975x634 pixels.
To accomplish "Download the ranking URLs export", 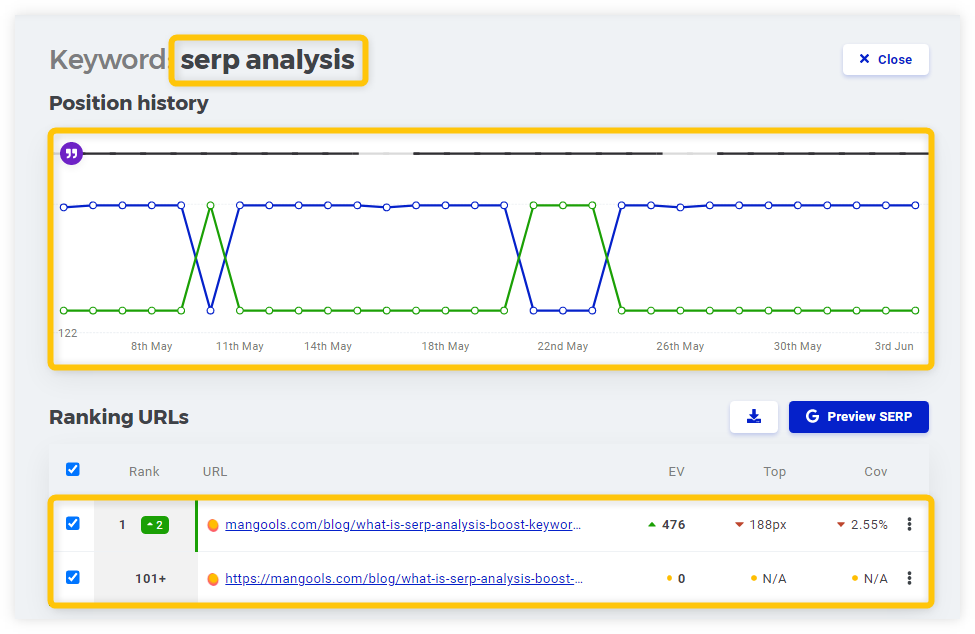I will point(754,416).
